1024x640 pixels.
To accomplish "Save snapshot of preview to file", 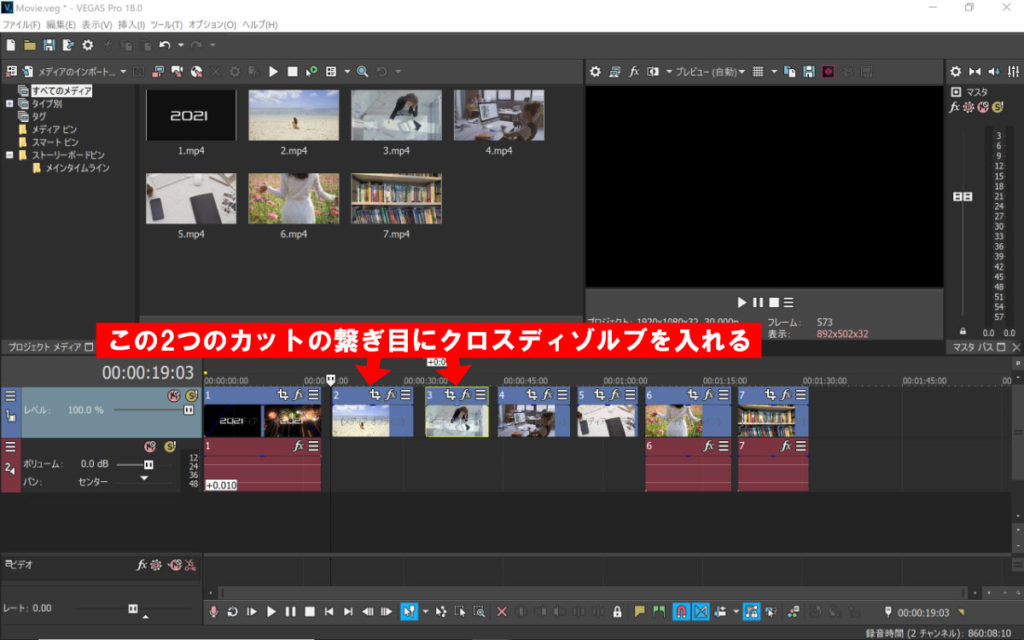I will point(808,72).
